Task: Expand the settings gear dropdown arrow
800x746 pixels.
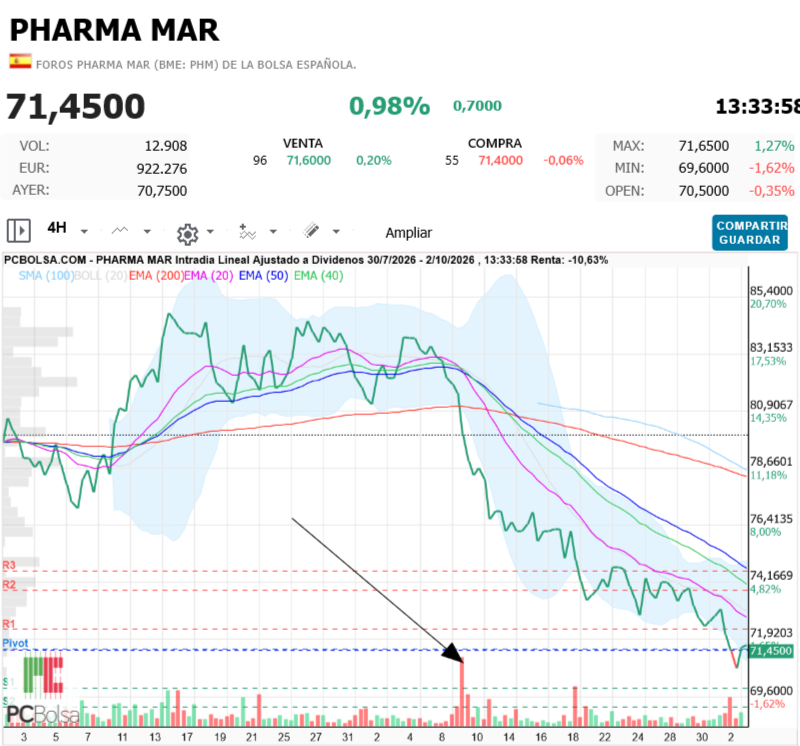Action: [x=210, y=232]
